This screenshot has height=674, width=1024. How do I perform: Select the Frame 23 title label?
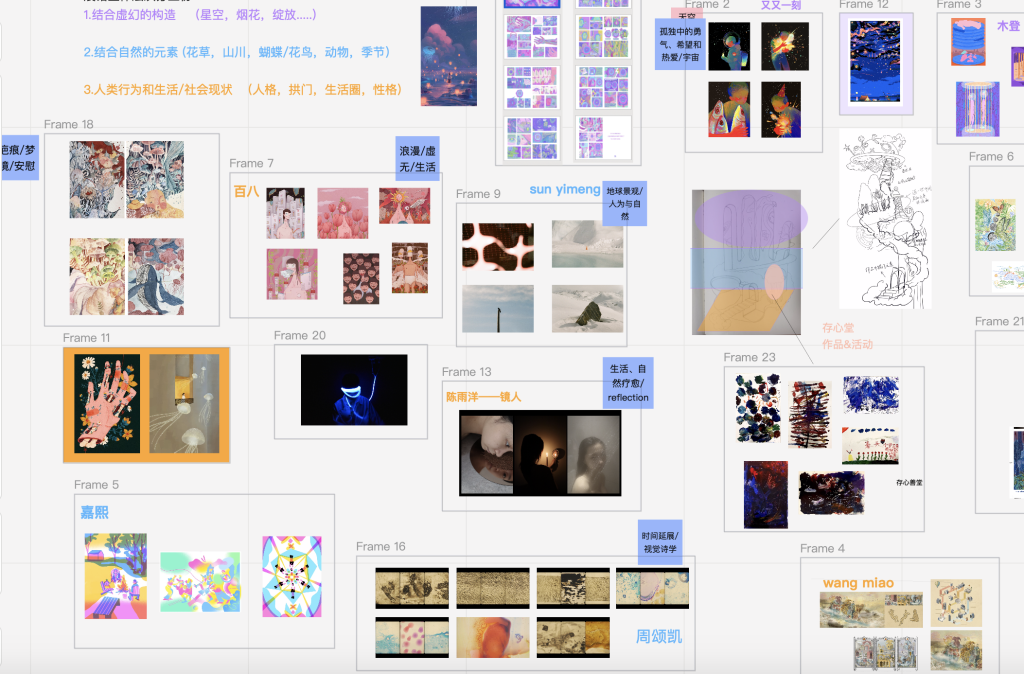[749, 358]
